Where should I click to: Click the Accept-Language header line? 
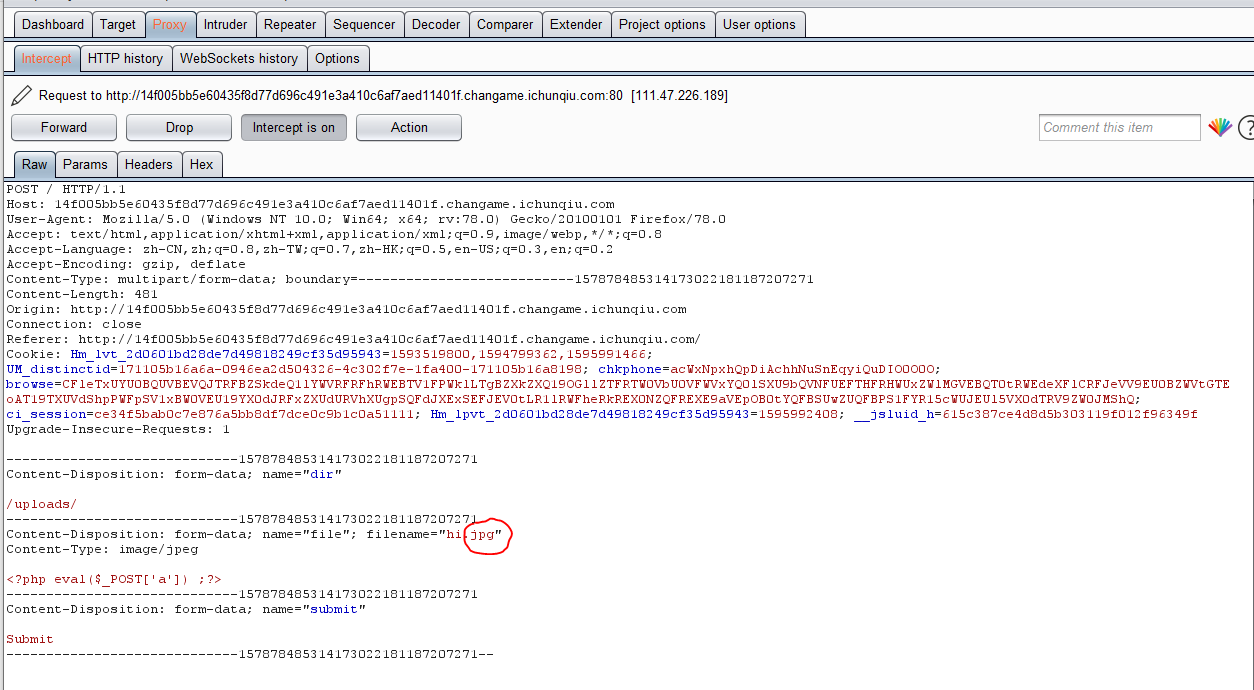tap(310, 249)
